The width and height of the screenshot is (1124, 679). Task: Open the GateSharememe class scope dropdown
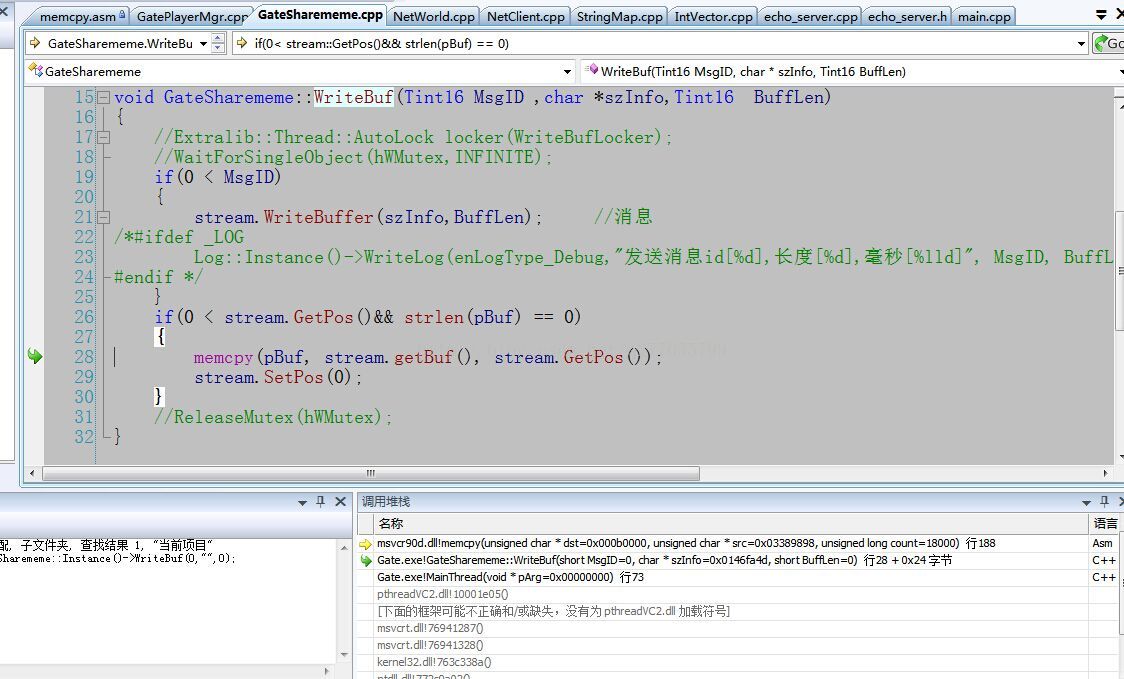[x=567, y=72]
